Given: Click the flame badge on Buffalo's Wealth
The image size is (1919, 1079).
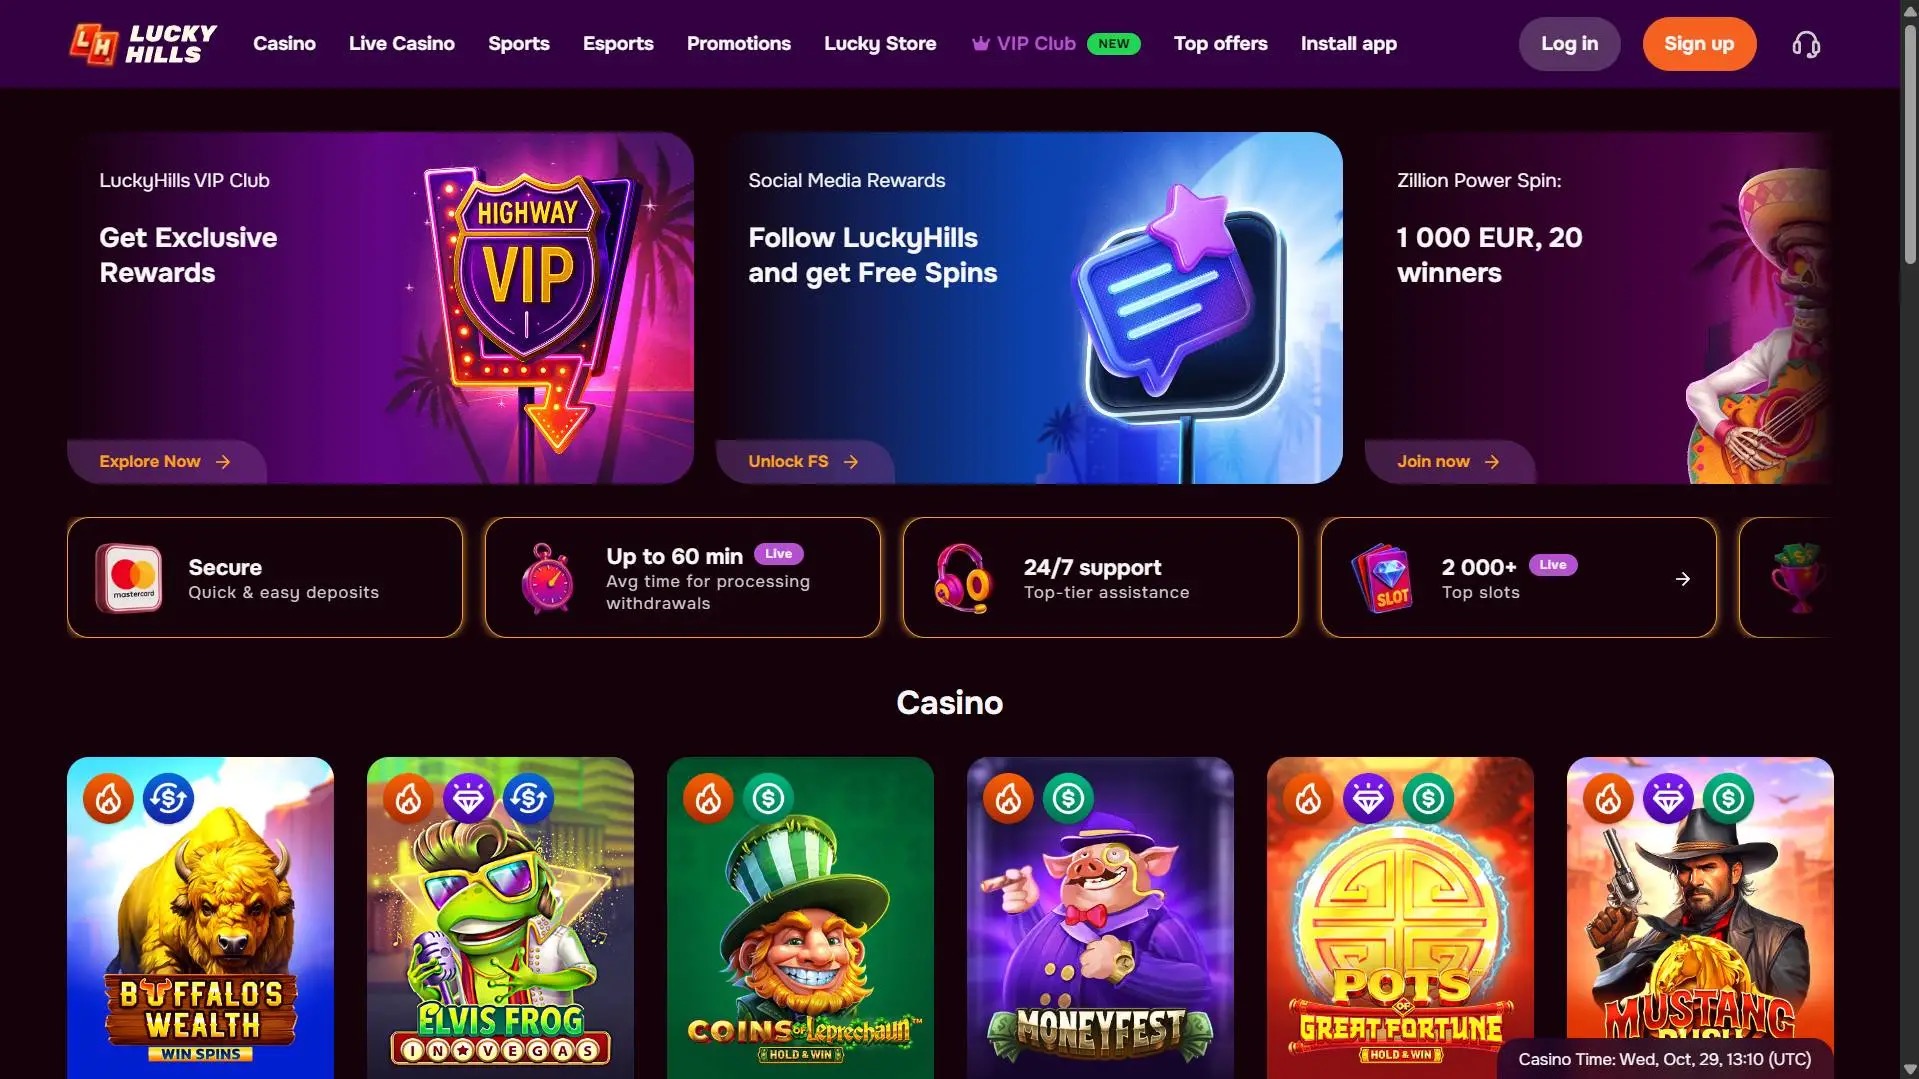Looking at the screenshot, I should point(109,799).
